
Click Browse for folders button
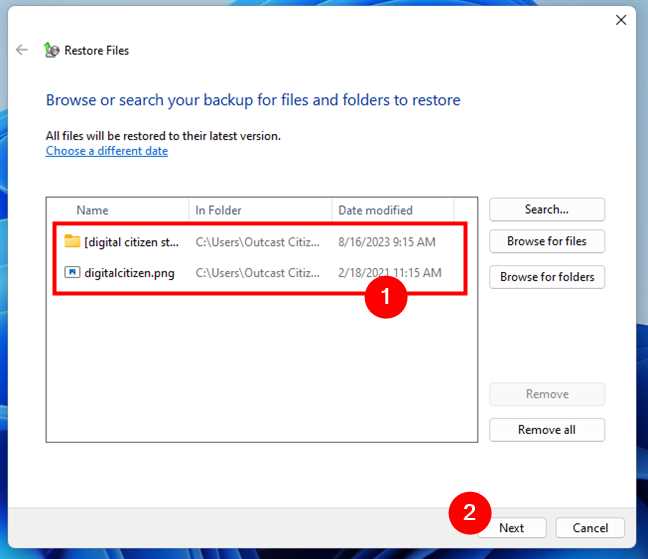547,277
